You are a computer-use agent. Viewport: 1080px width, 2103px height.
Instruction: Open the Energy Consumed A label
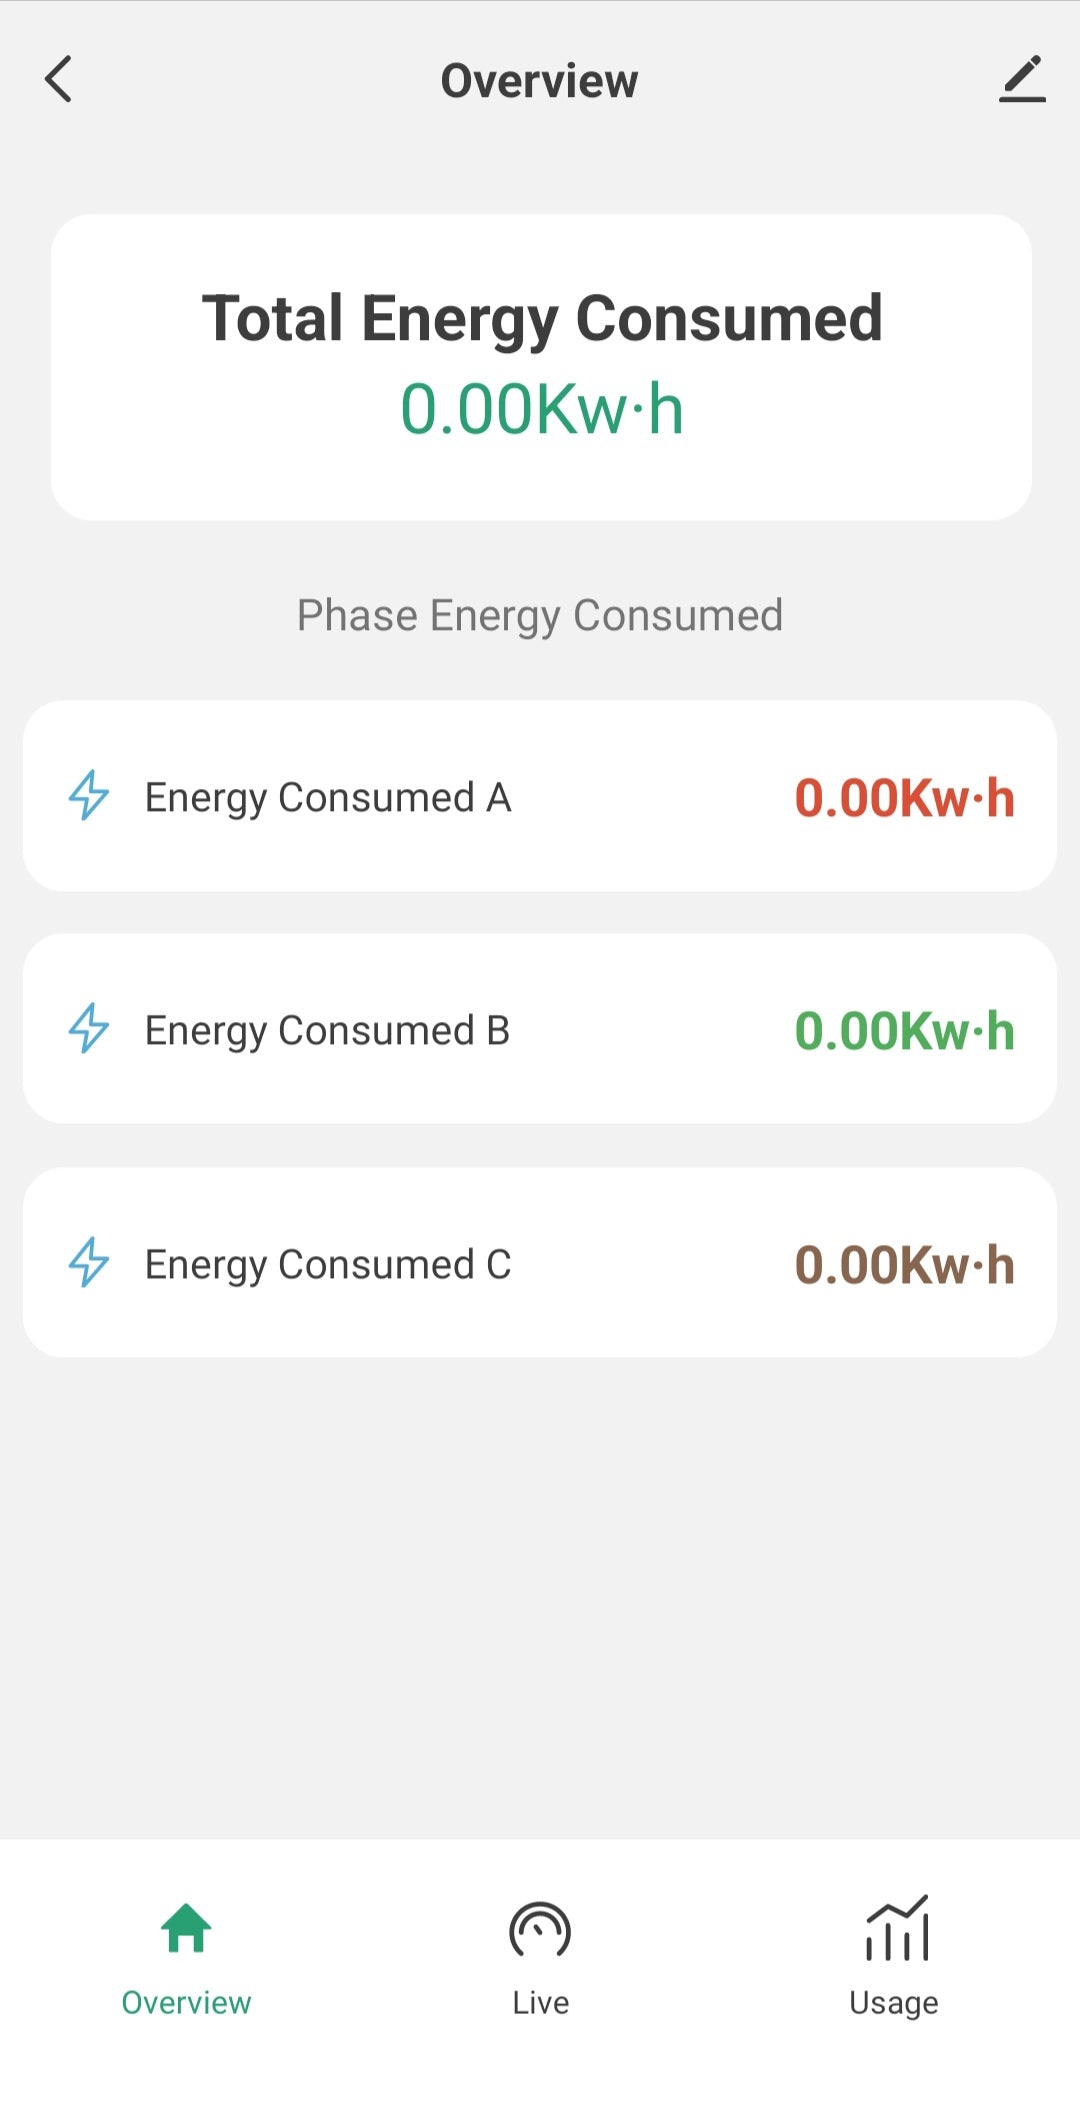point(328,798)
